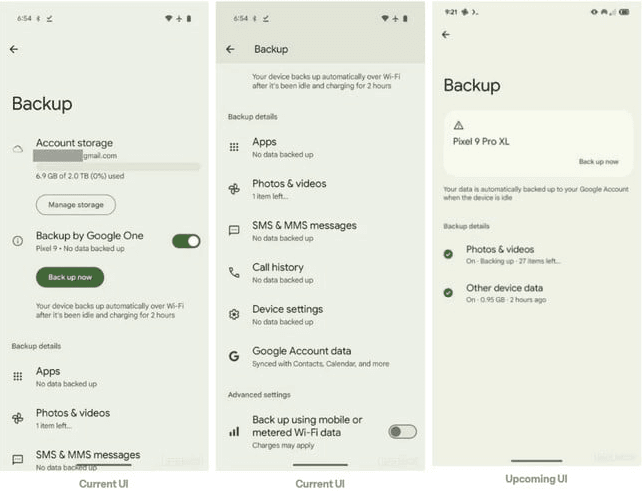Tap the green Back up now button

coord(70,277)
